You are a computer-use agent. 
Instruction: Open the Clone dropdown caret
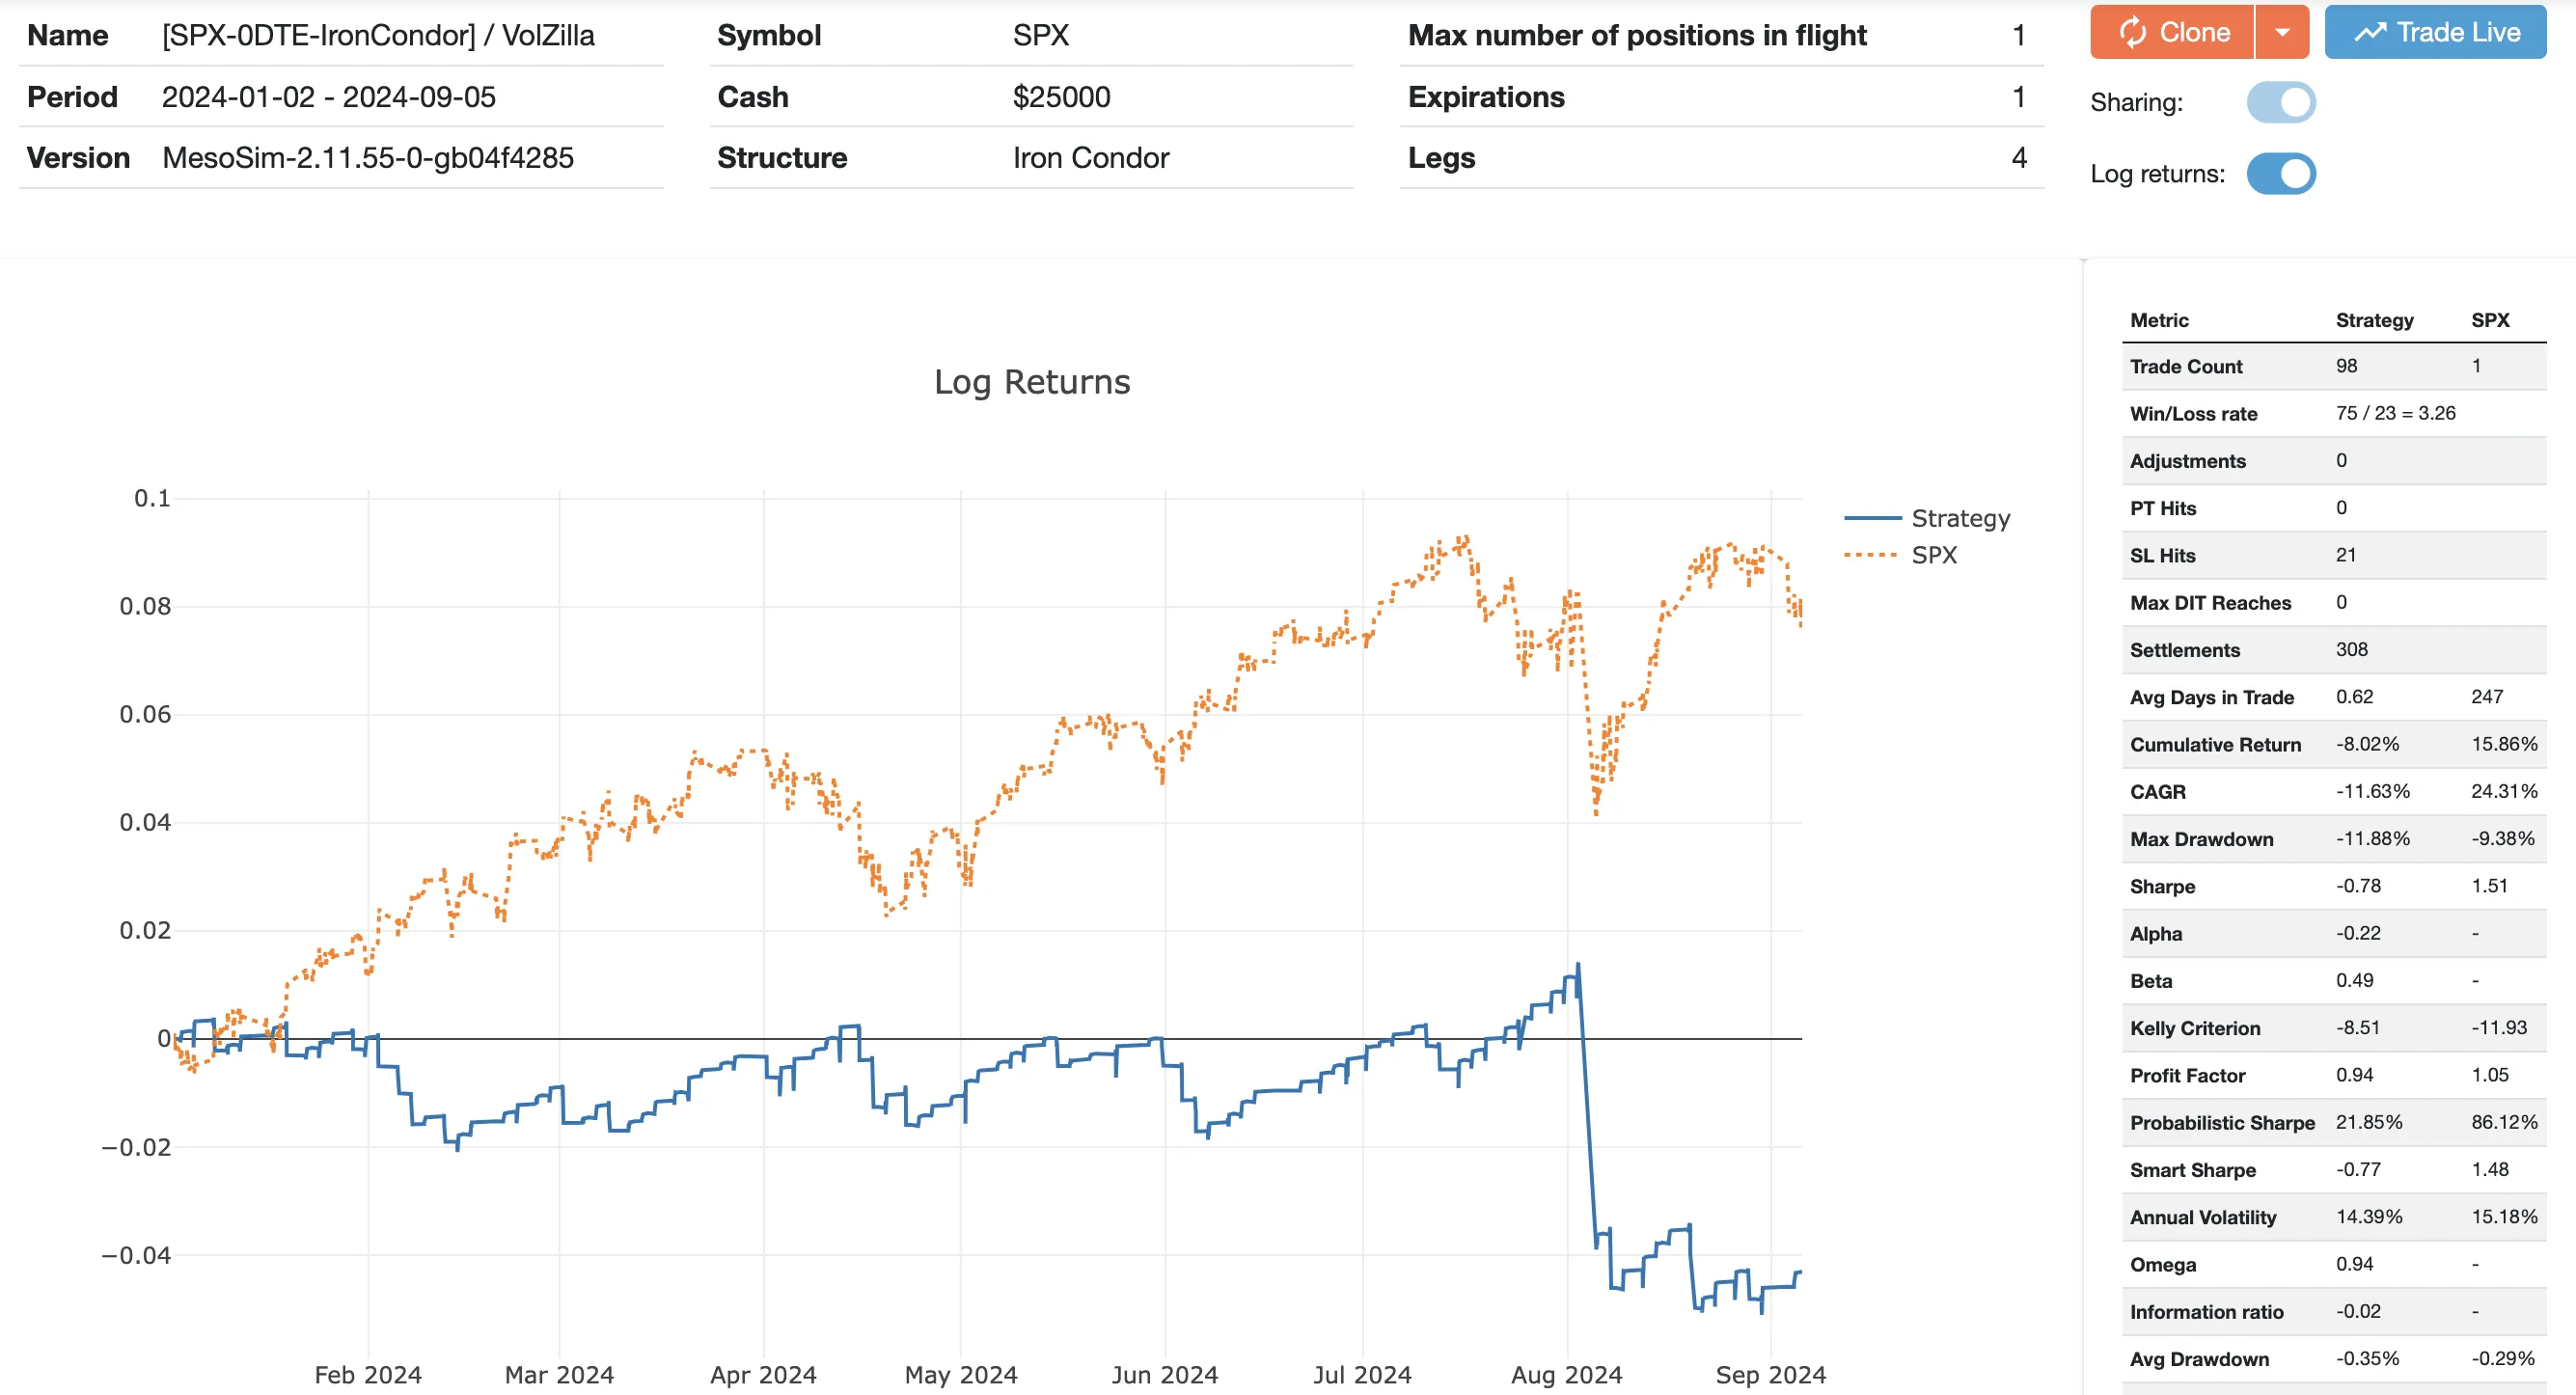(x=2282, y=32)
